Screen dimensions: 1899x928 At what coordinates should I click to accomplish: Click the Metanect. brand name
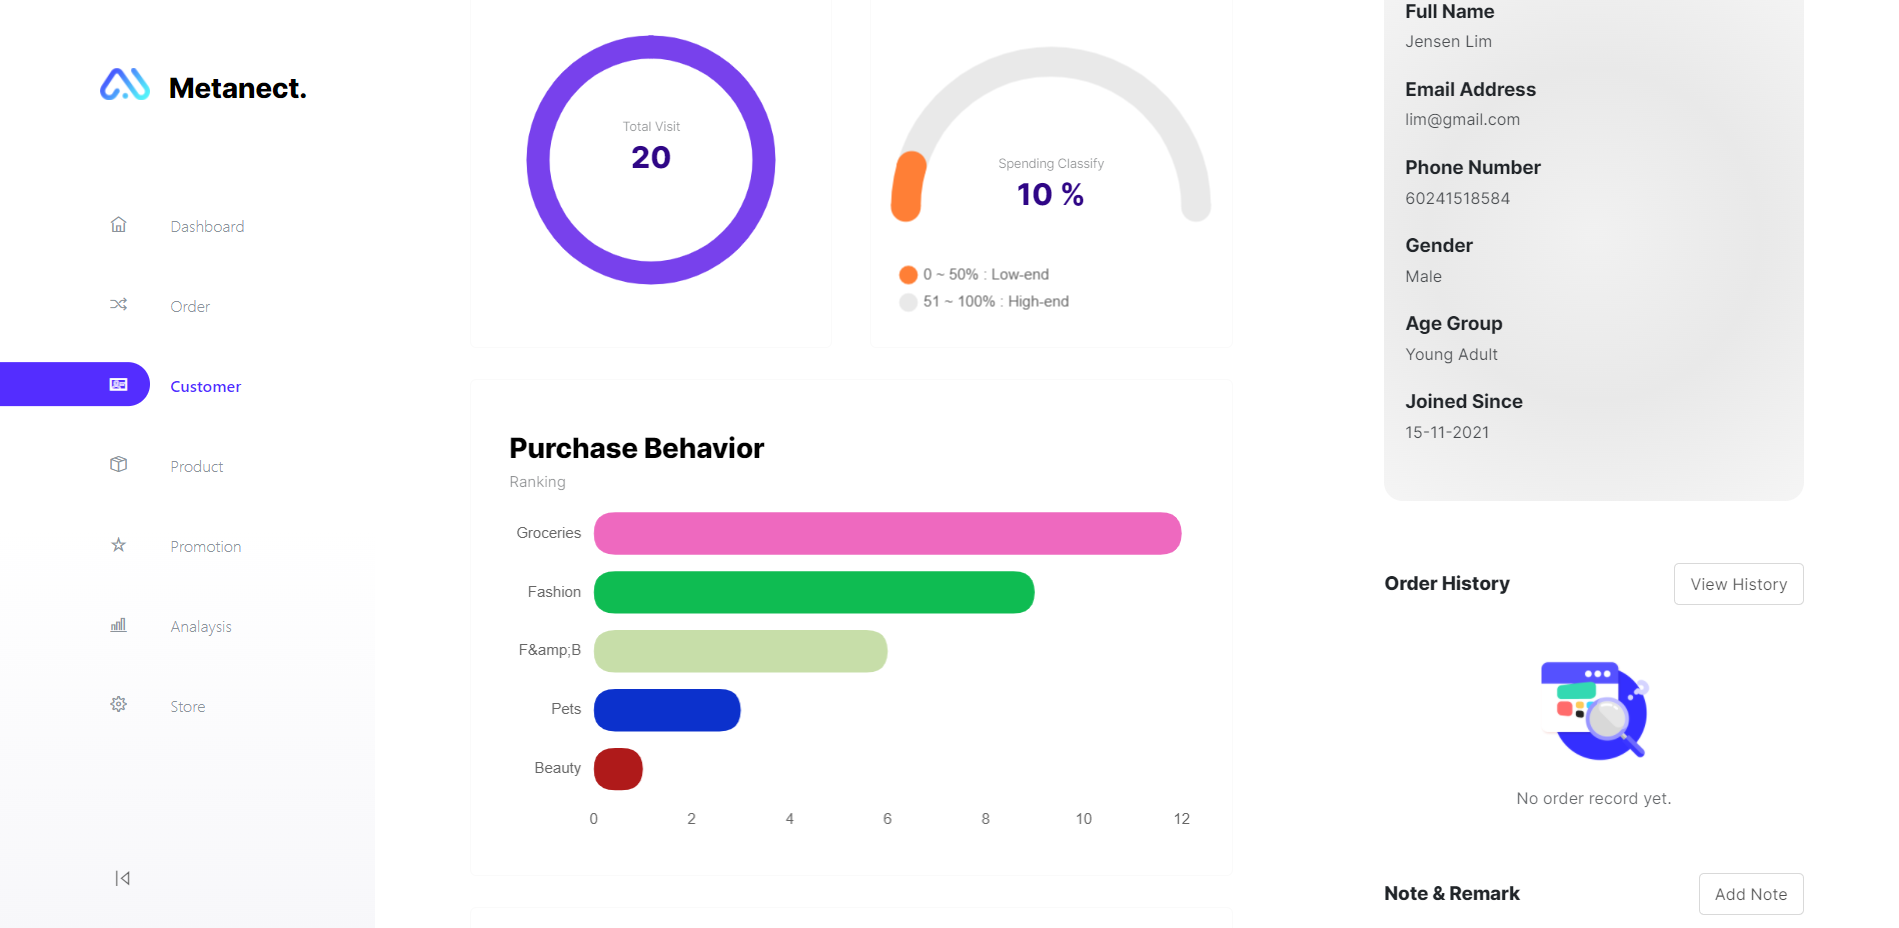(x=238, y=88)
